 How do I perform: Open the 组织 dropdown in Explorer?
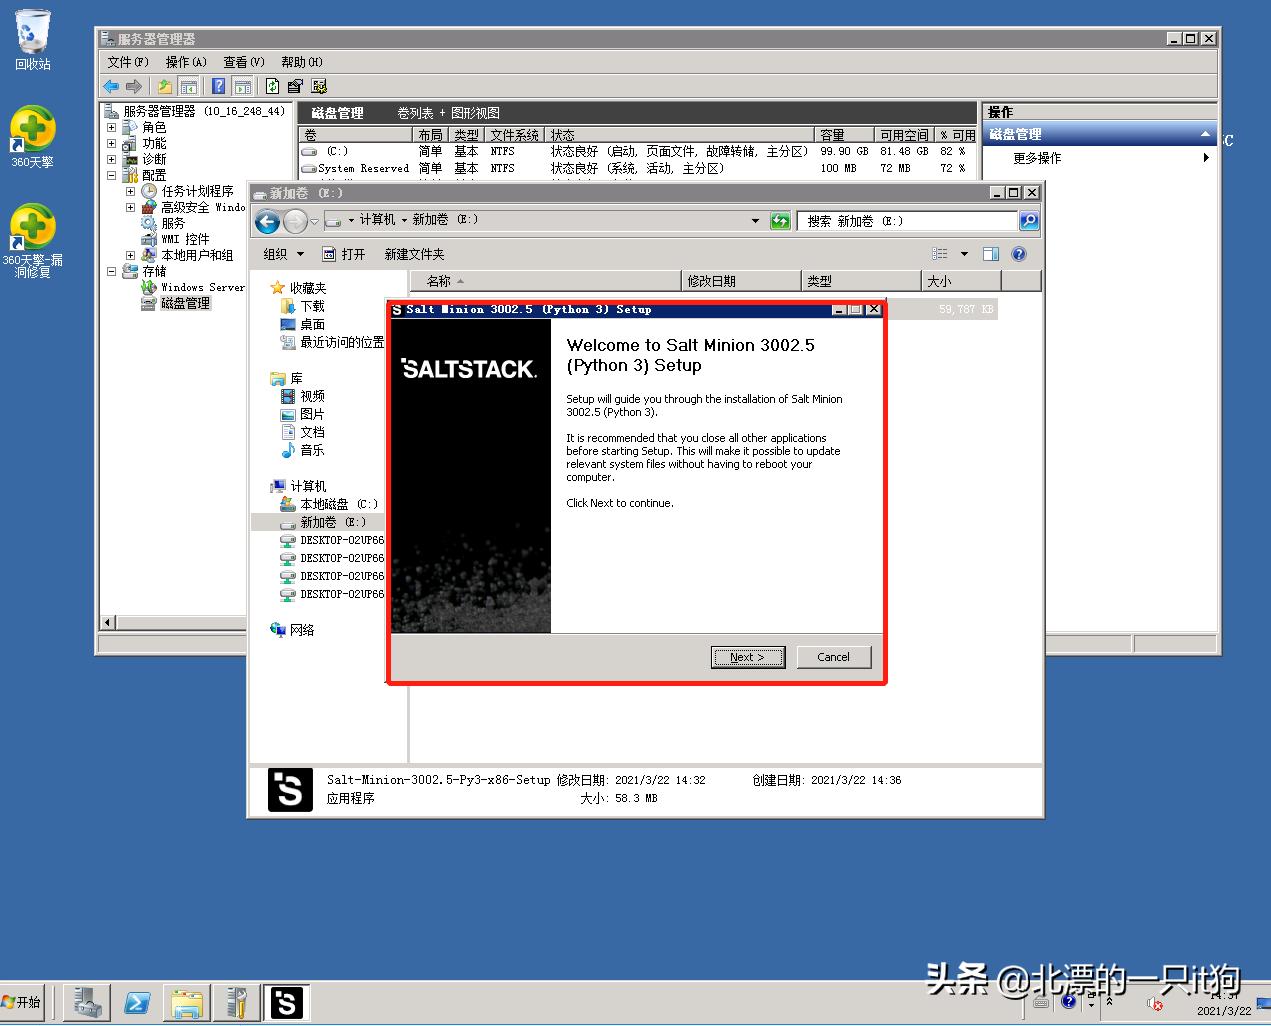tap(280, 254)
